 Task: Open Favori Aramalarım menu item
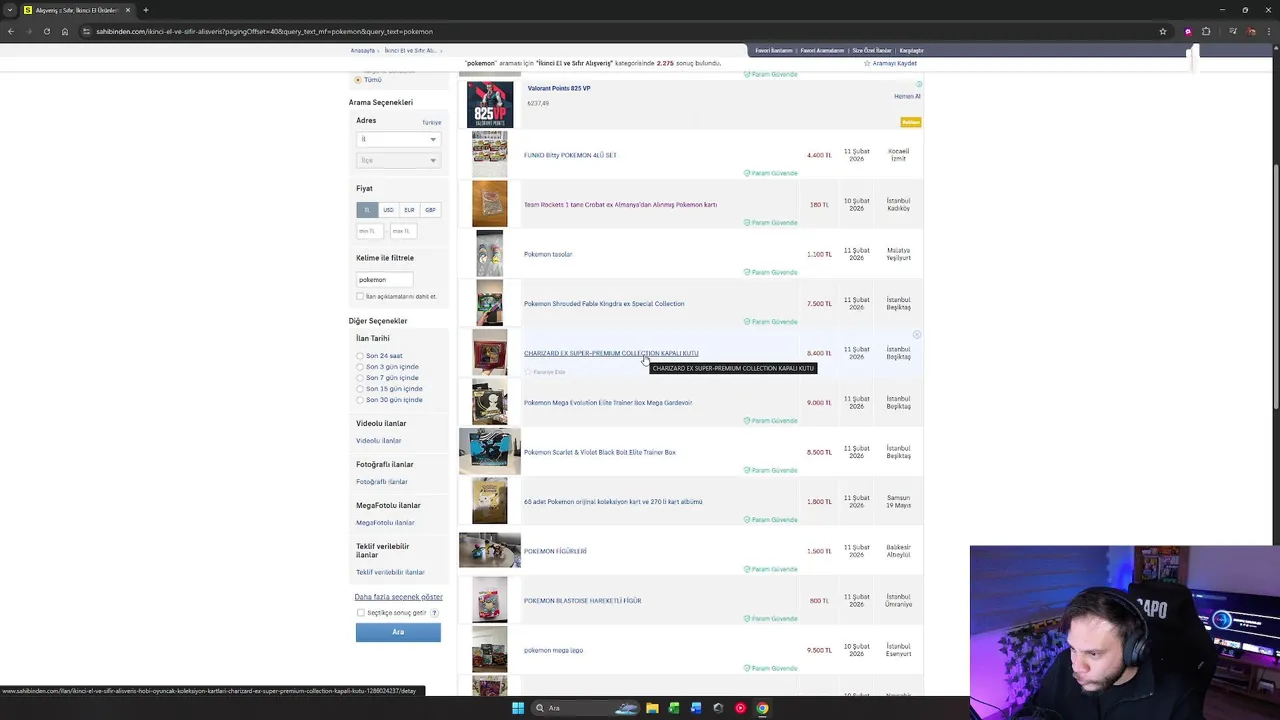(x=822, y=50)
